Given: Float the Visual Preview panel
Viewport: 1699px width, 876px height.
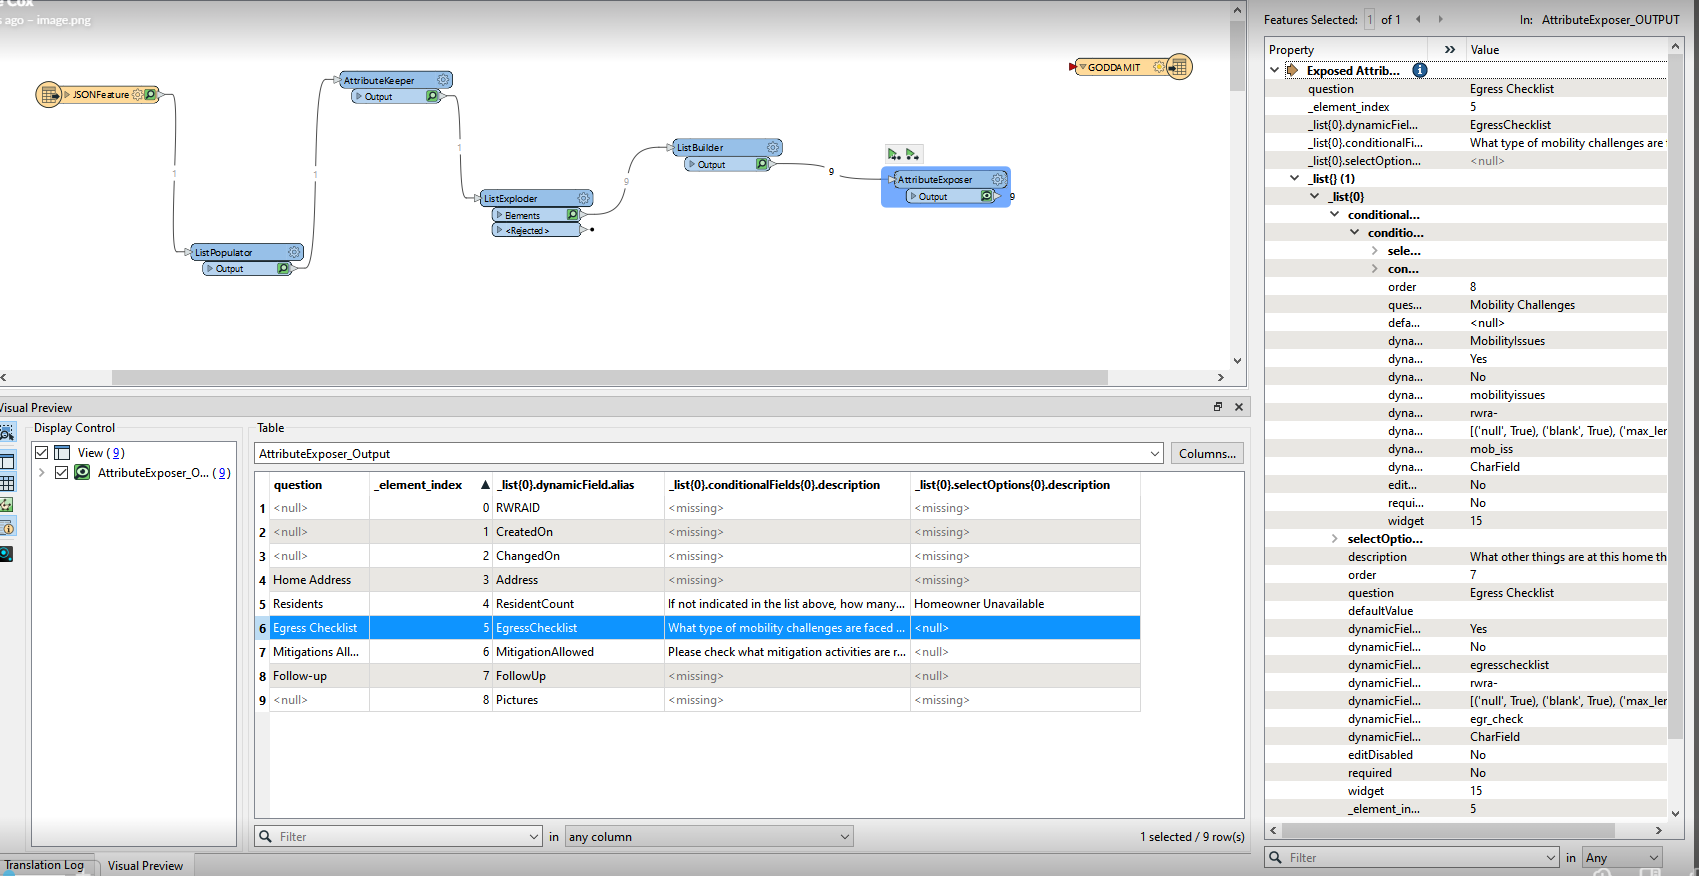Looking at the screenshot, I should point(1218,407).
